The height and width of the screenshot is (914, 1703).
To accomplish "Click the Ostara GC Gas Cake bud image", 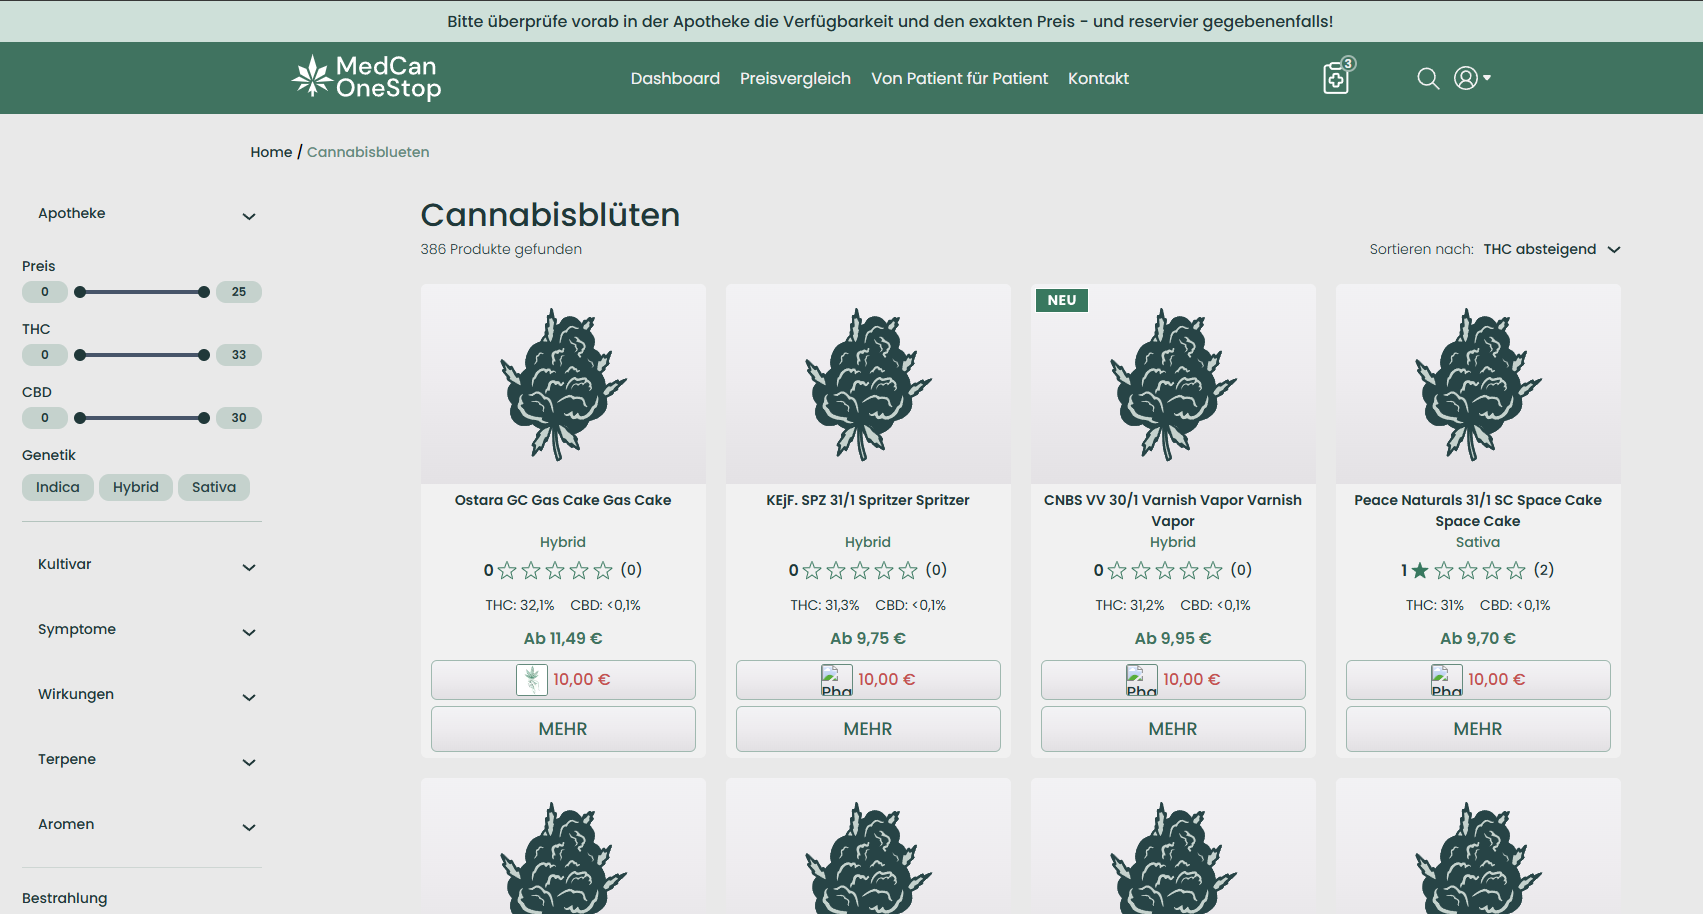I will click(563, 384).
